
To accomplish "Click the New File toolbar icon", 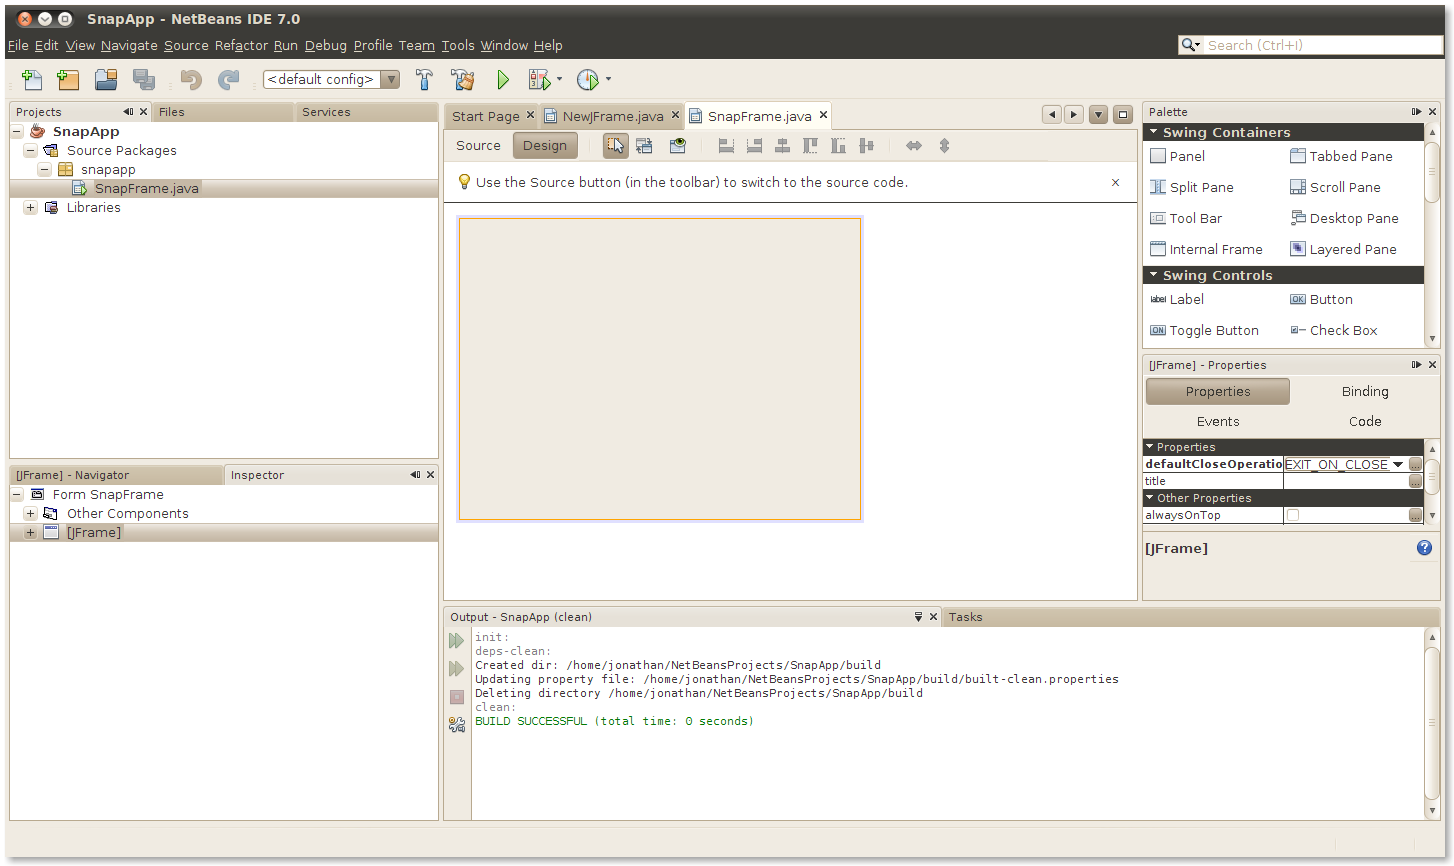I will pos(32,80).
